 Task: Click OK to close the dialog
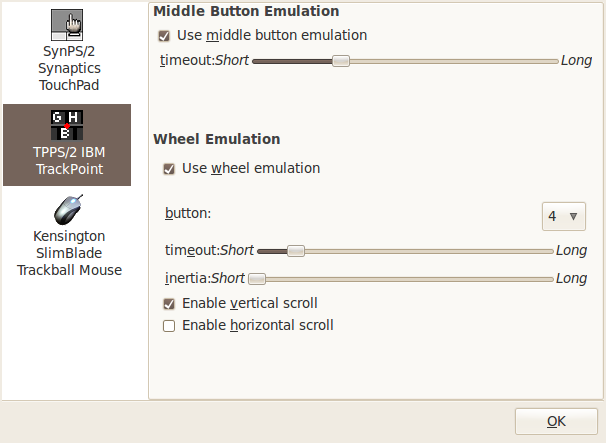pos(556,421)
